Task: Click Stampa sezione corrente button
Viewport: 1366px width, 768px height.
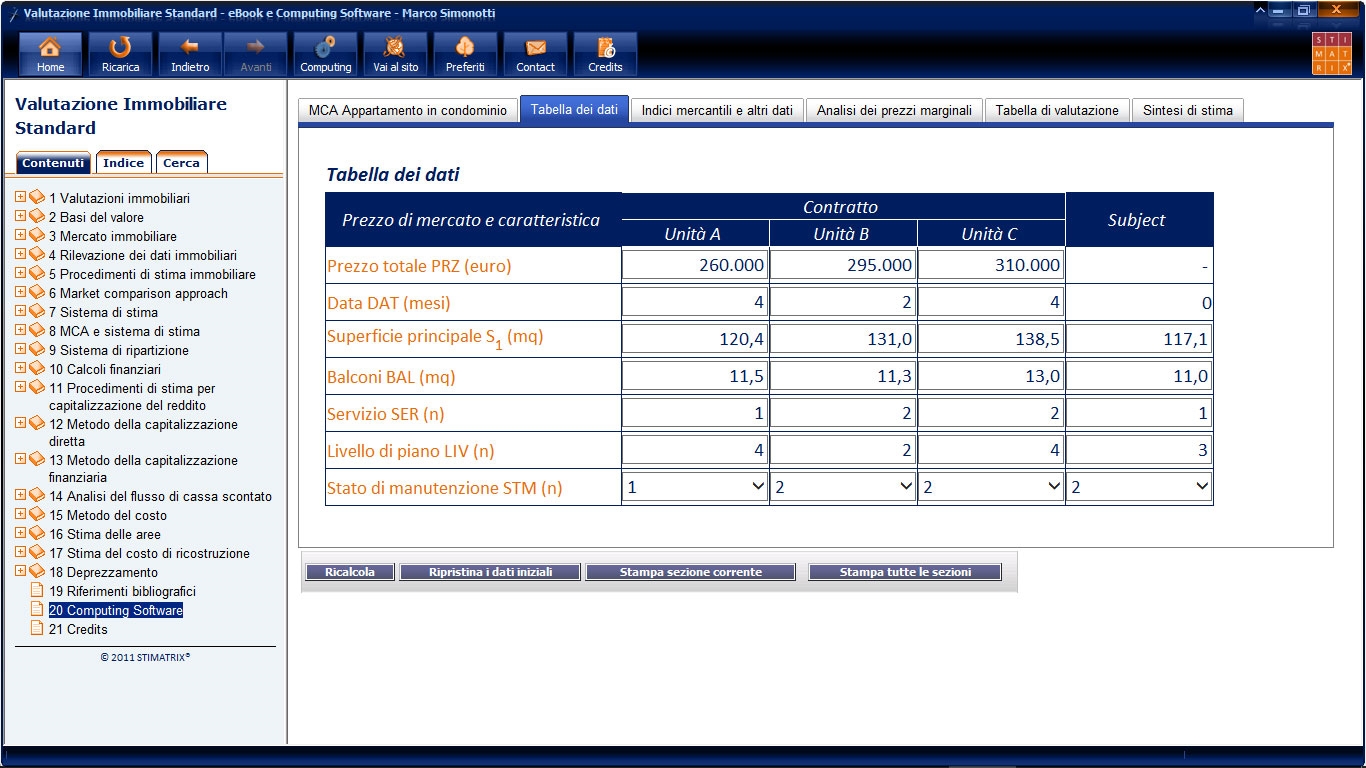Action: pyautogui.click(x=691, y=572)
